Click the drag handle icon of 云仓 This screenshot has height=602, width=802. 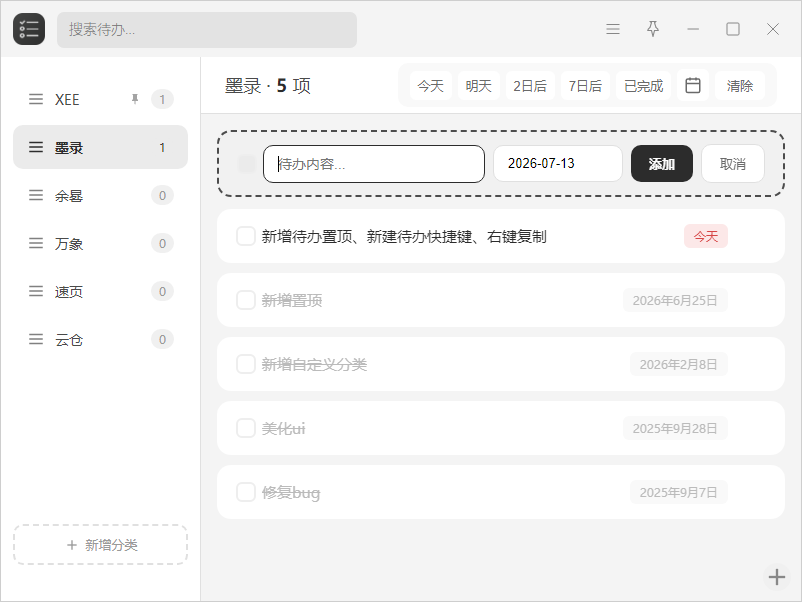pos(36,339)
